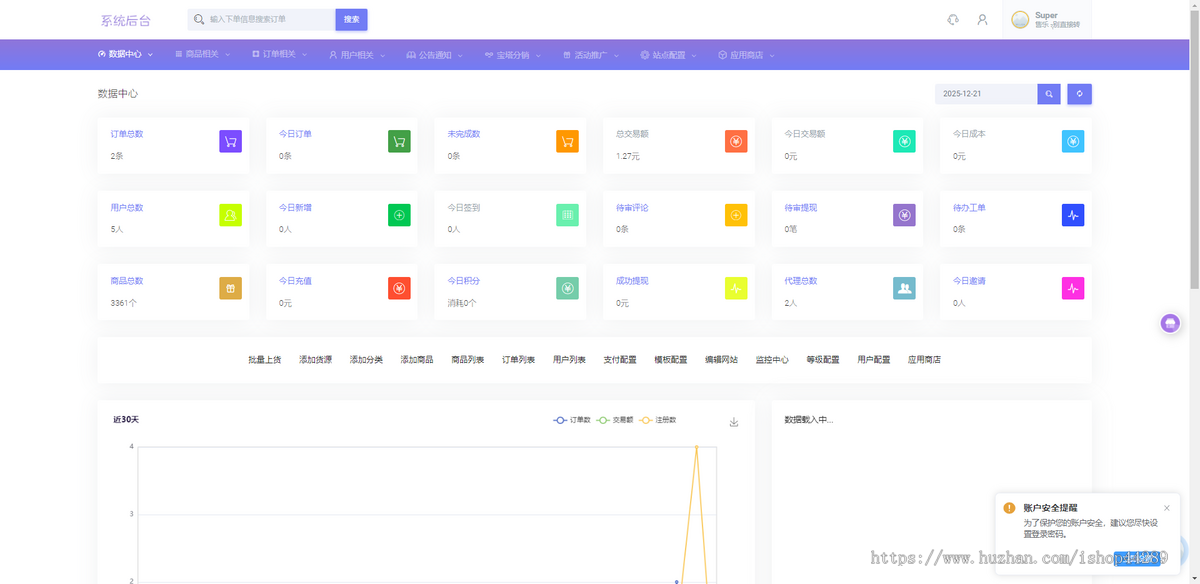This screenshot has height=584, width=1200.
Task: Open the 应用商店 navigation menu
Action: pyautogui.click(x=746, y=55)
